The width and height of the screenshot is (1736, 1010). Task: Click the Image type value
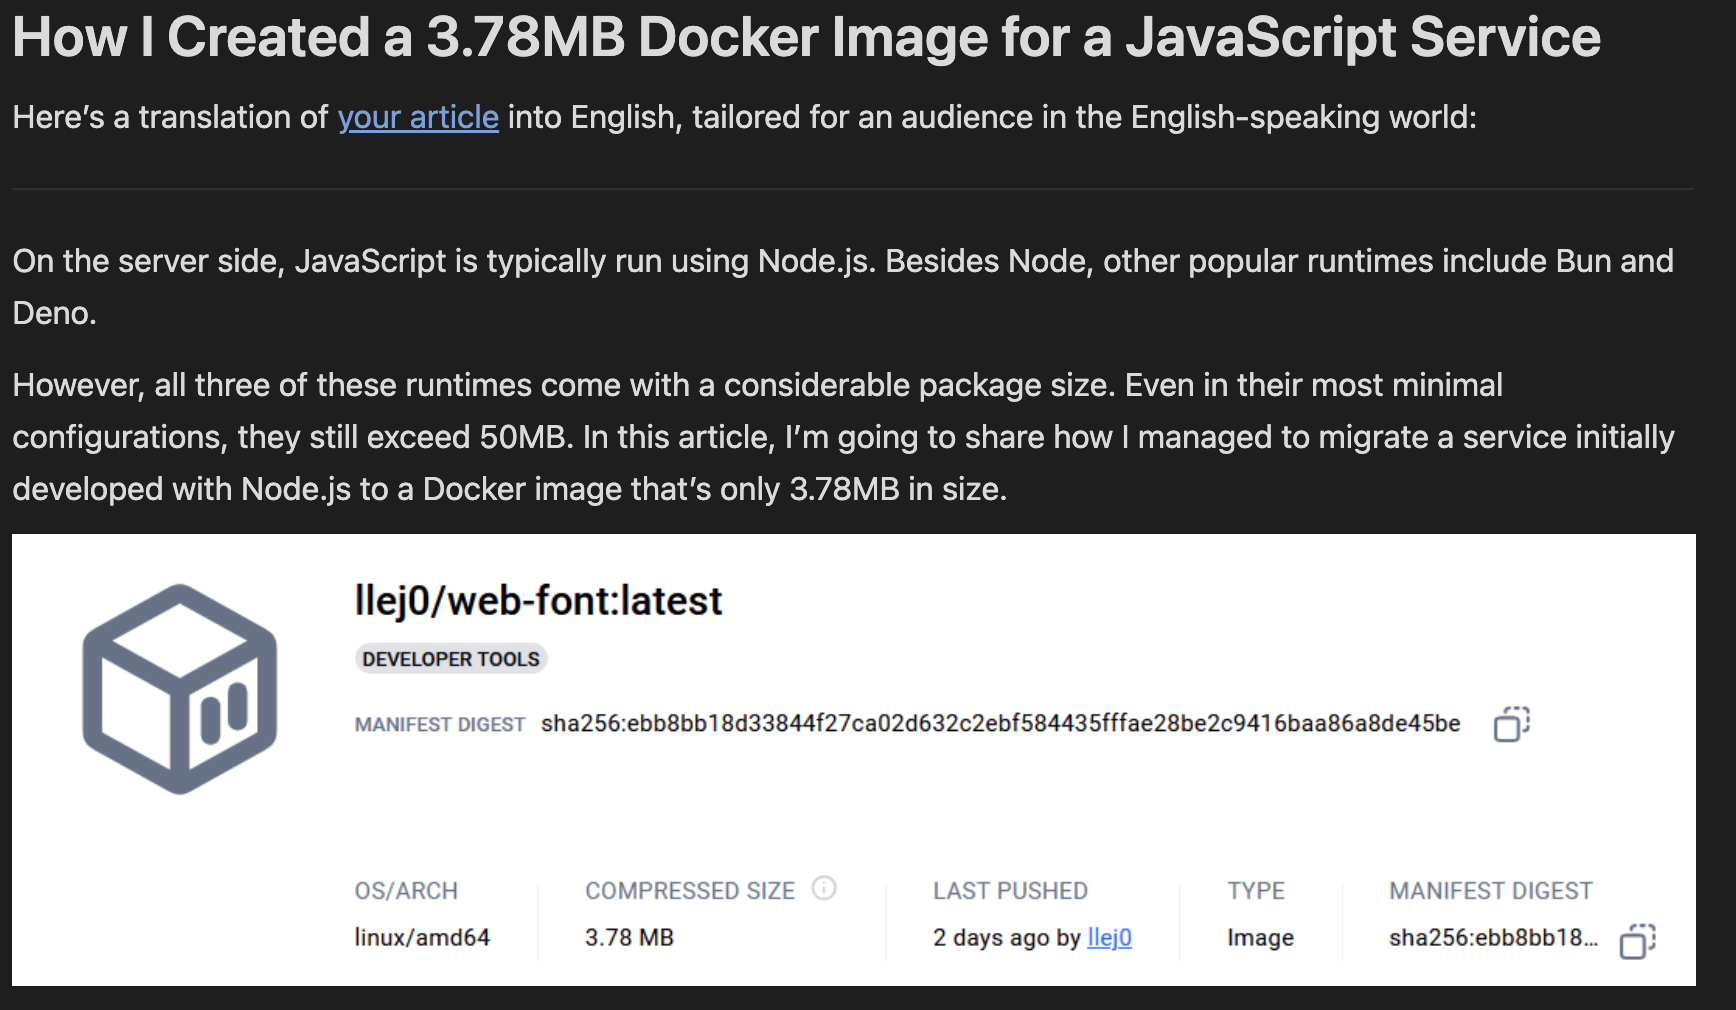coord(1260,938)
